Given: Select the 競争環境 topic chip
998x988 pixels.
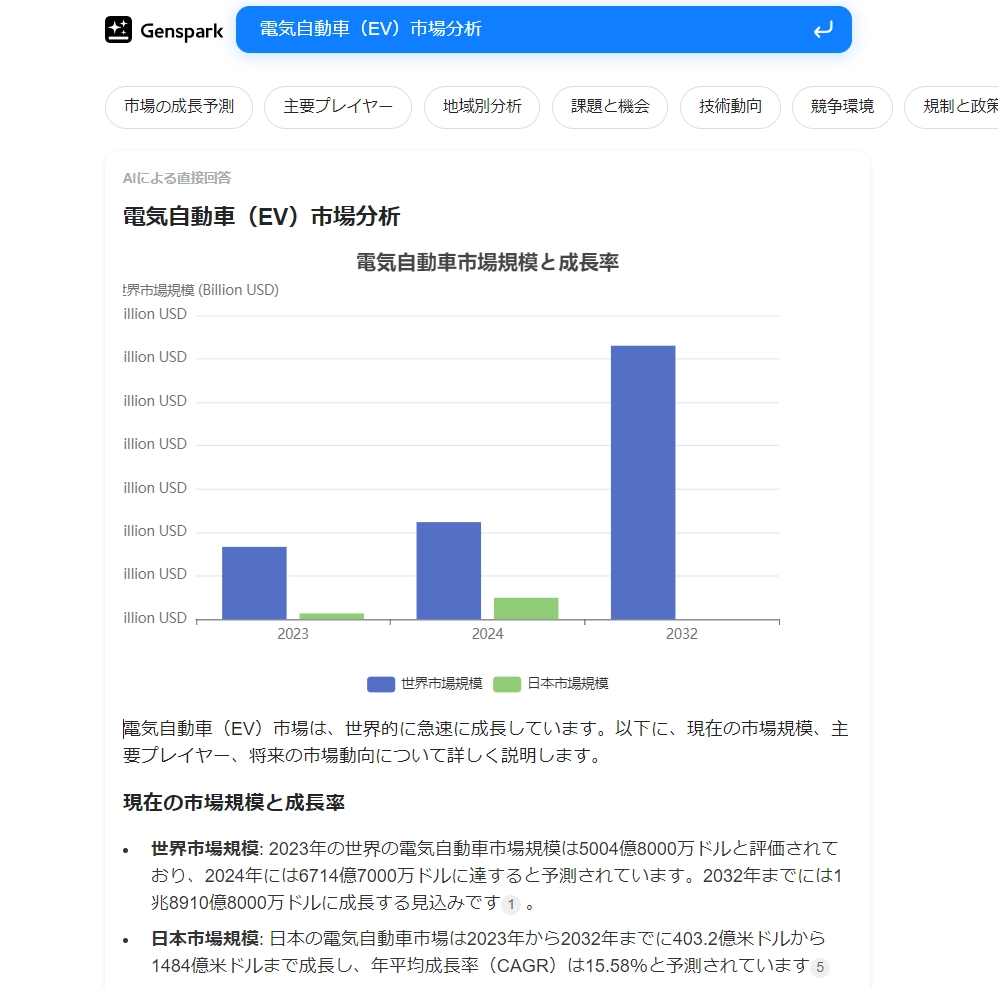Looking at the screenshot, I should (x=842, y=107).
